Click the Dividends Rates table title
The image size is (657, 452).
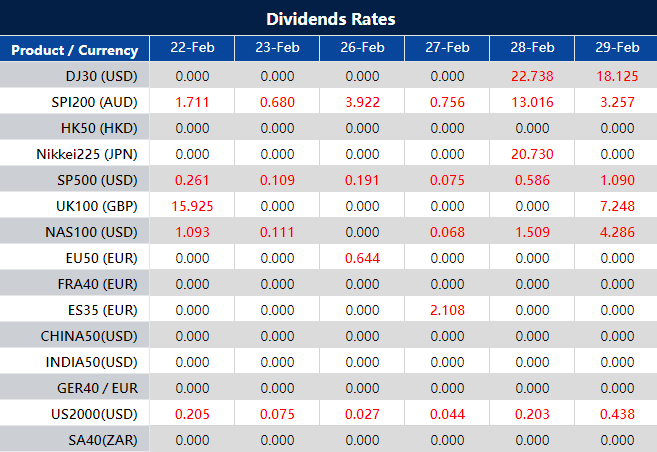click(x=330, y=19)
